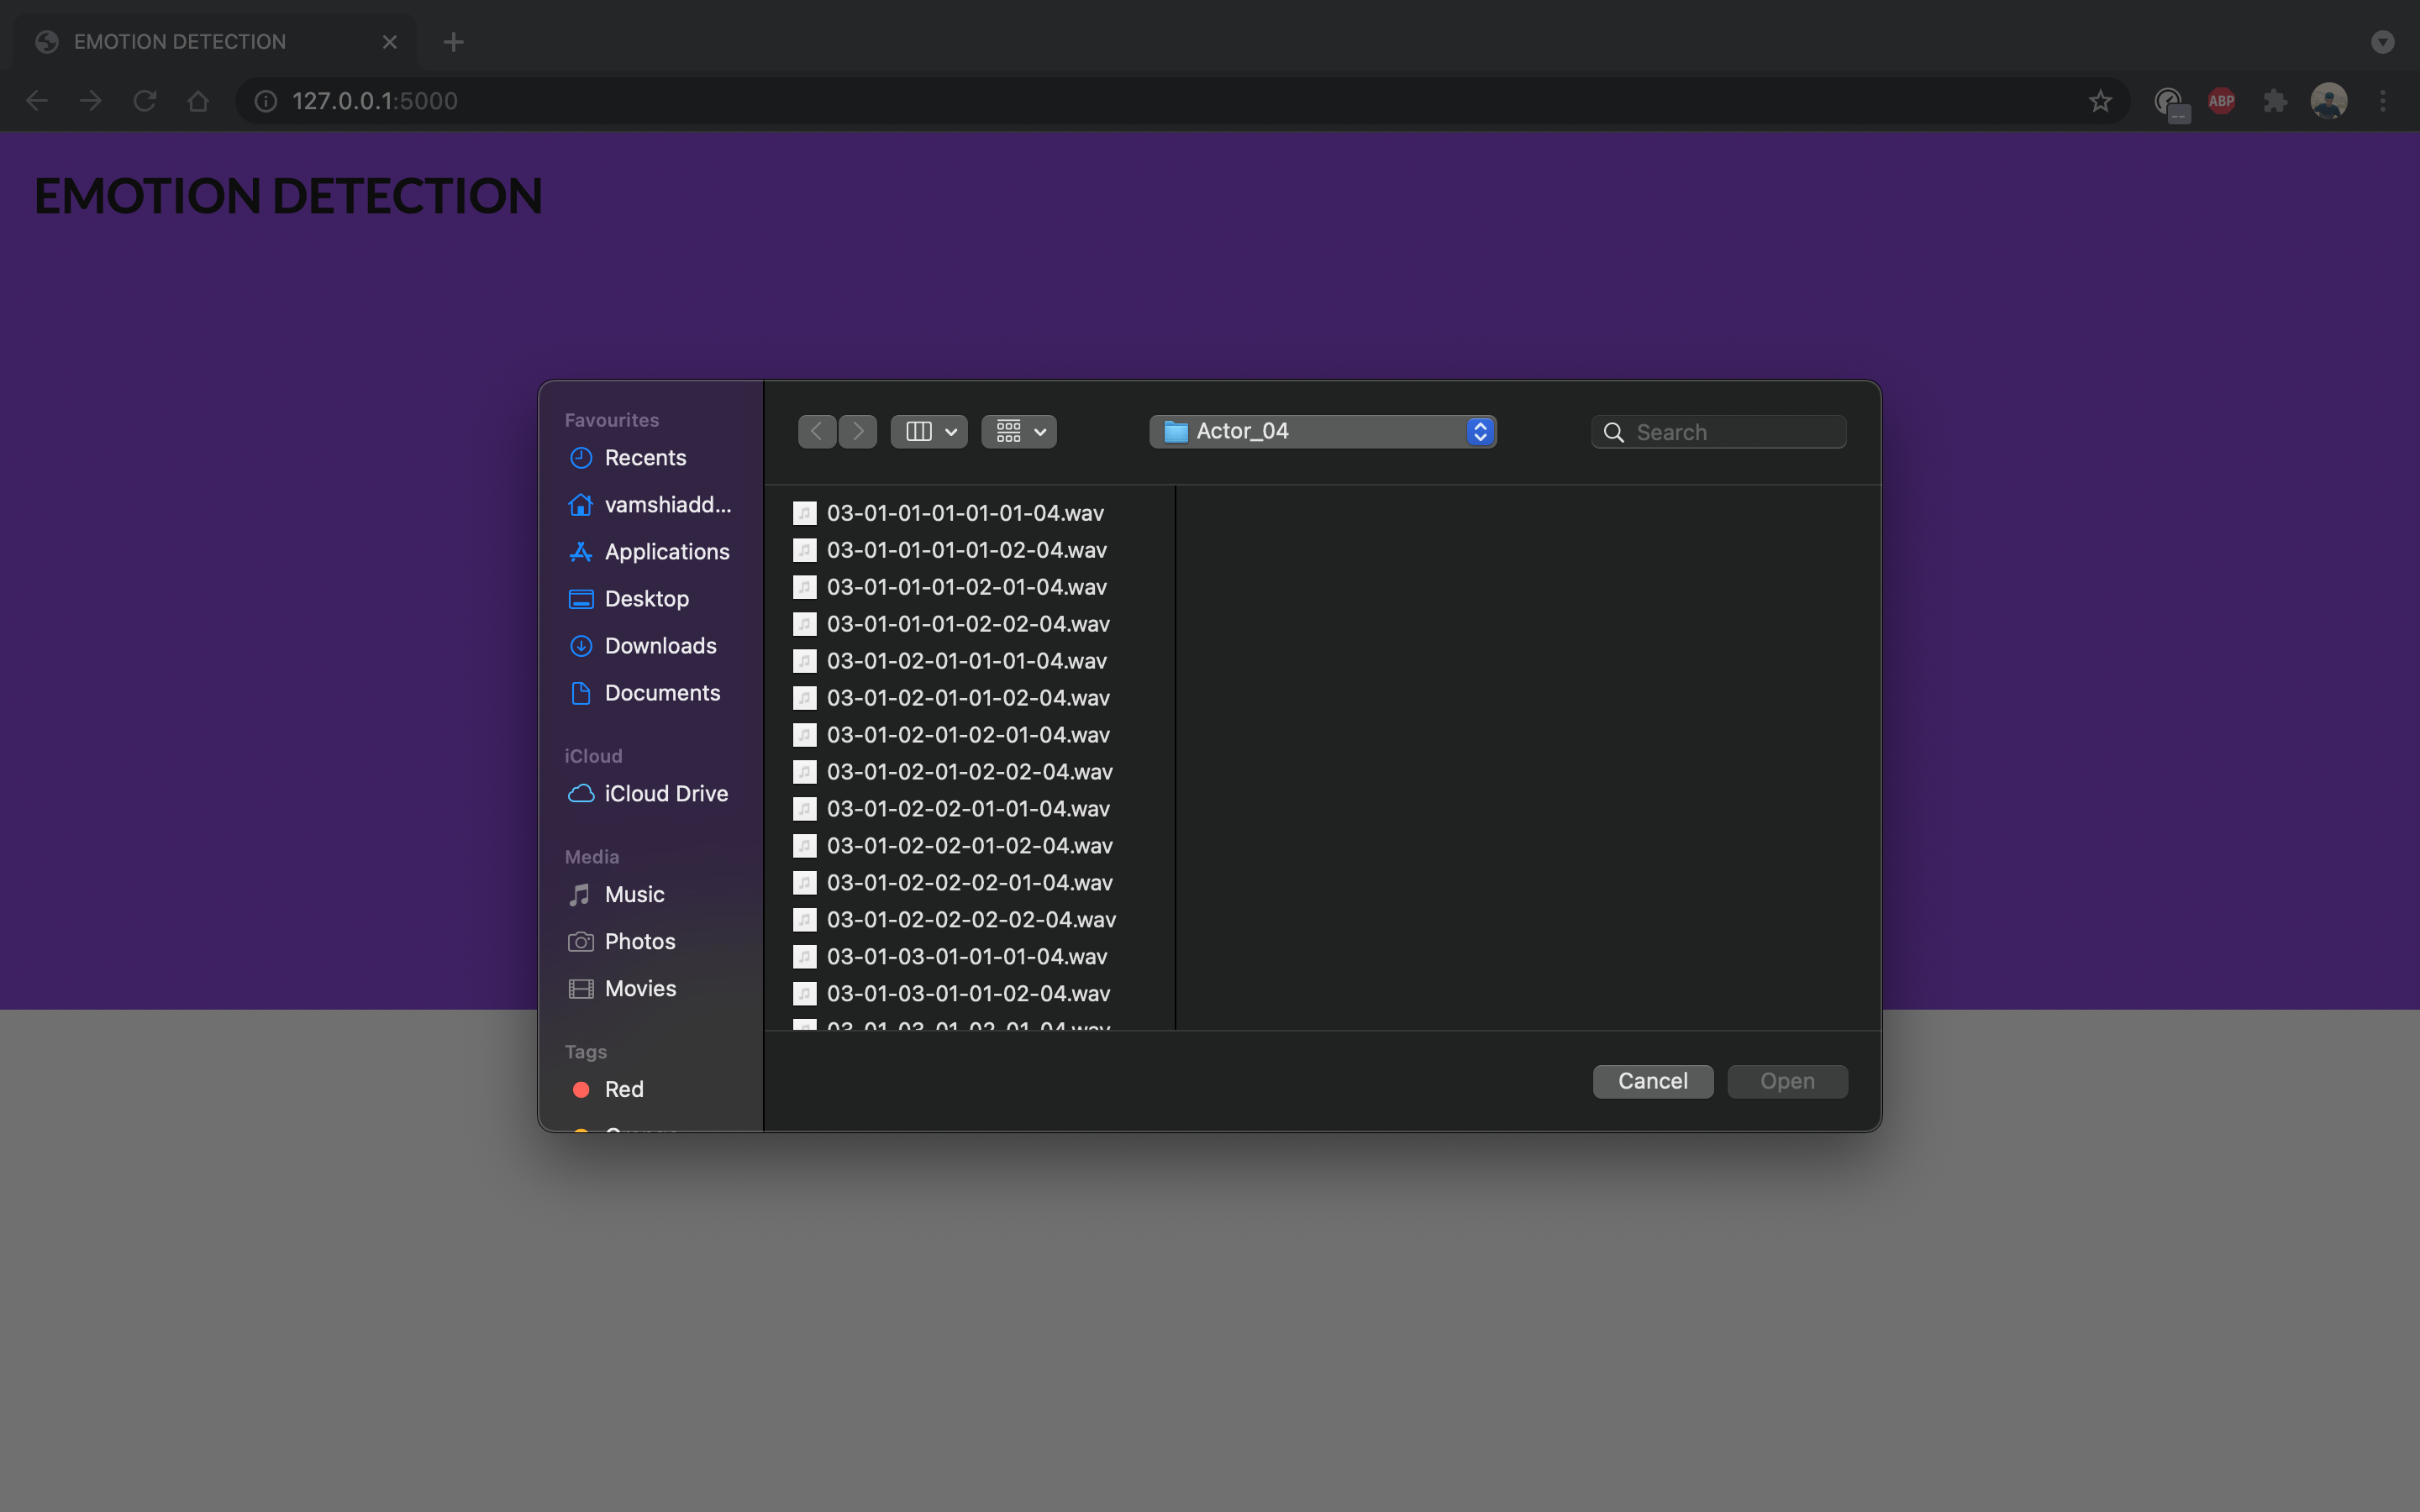This screenshot has height=1512, width=2420.
Task: Open the Photos media section
Action: pos(639,941)
